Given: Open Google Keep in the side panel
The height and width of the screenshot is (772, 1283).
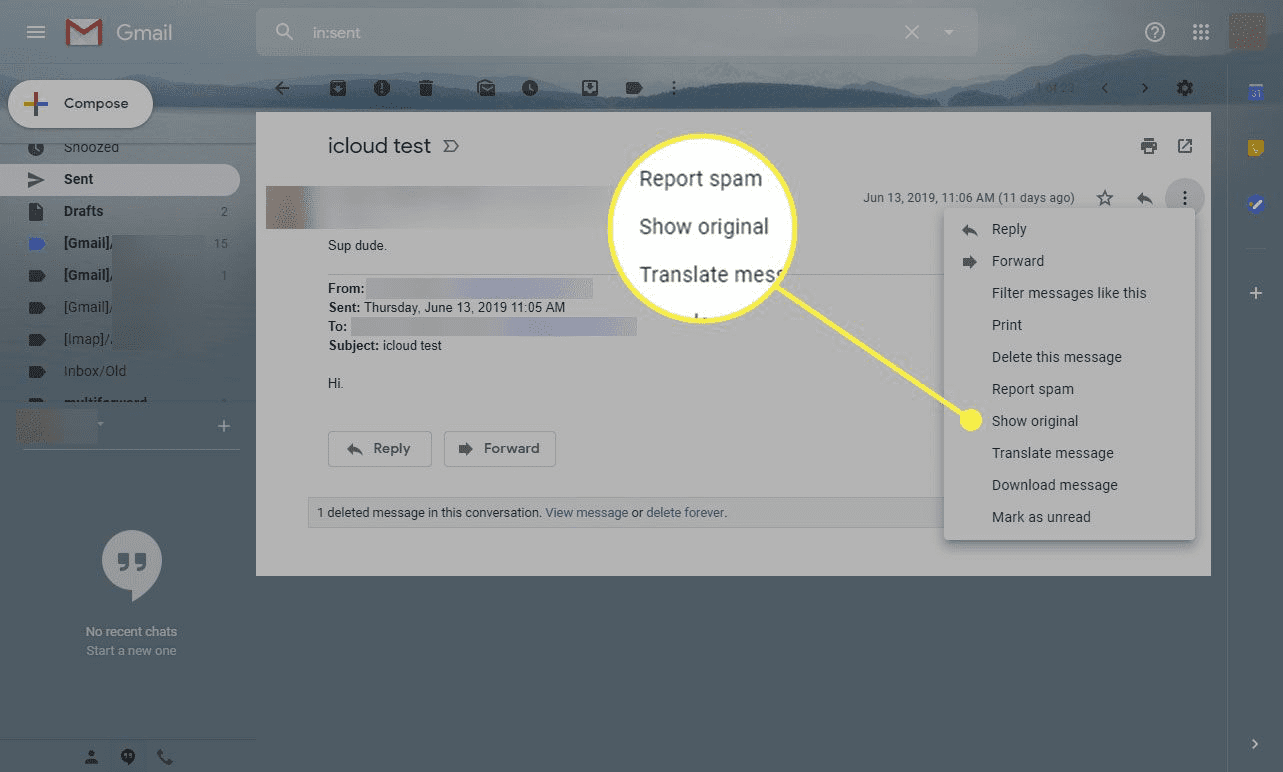Looking at the screenshot, I should (x=1255, y=146).
